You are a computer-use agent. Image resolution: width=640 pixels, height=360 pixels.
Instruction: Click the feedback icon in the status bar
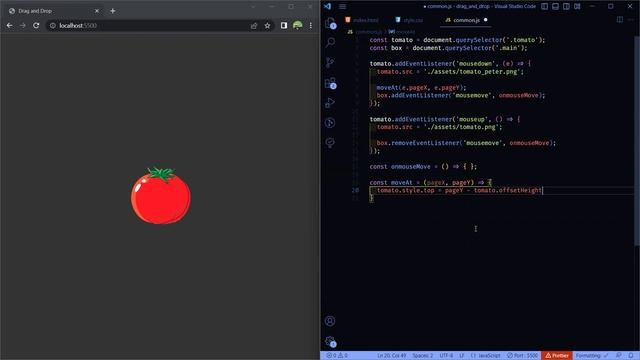(x=619, y=356)
